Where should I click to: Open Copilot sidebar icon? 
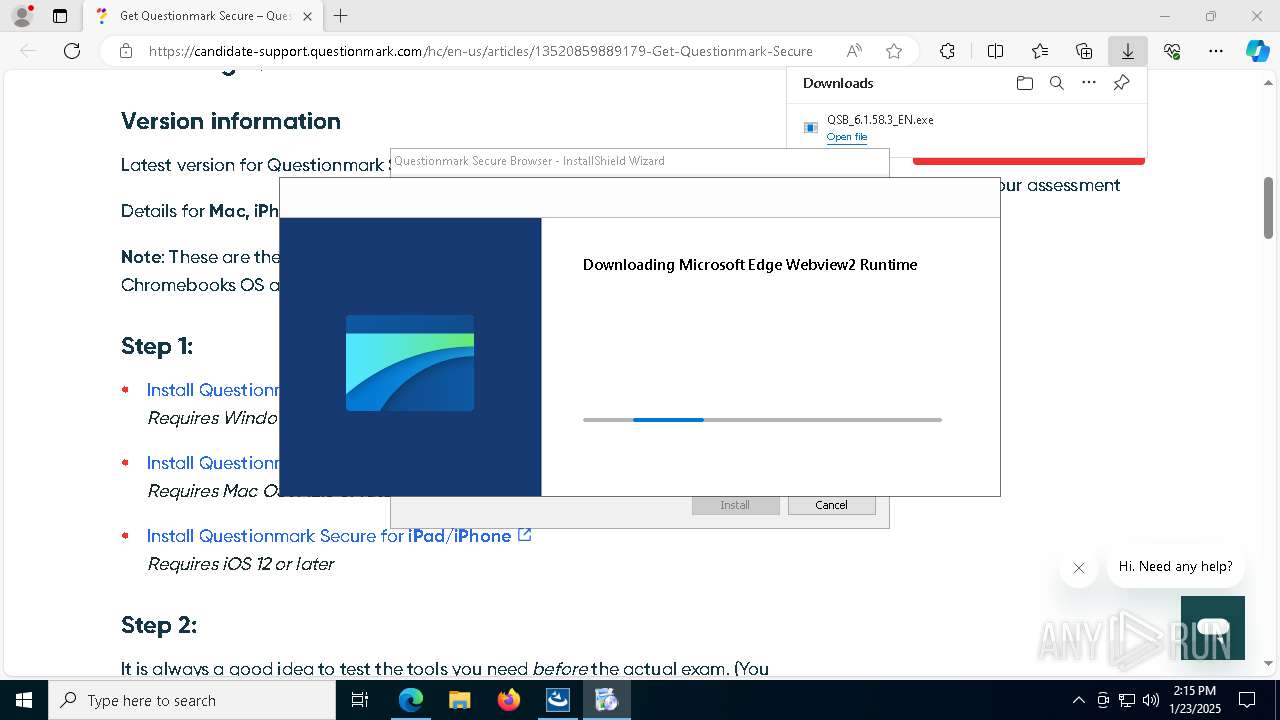pos(1257,51)
